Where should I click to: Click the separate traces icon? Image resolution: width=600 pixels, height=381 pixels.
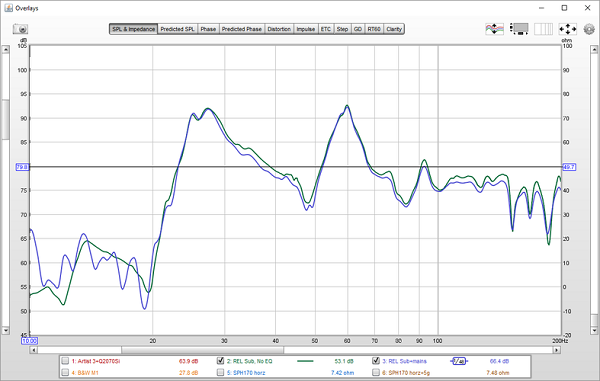coord(494,29)
